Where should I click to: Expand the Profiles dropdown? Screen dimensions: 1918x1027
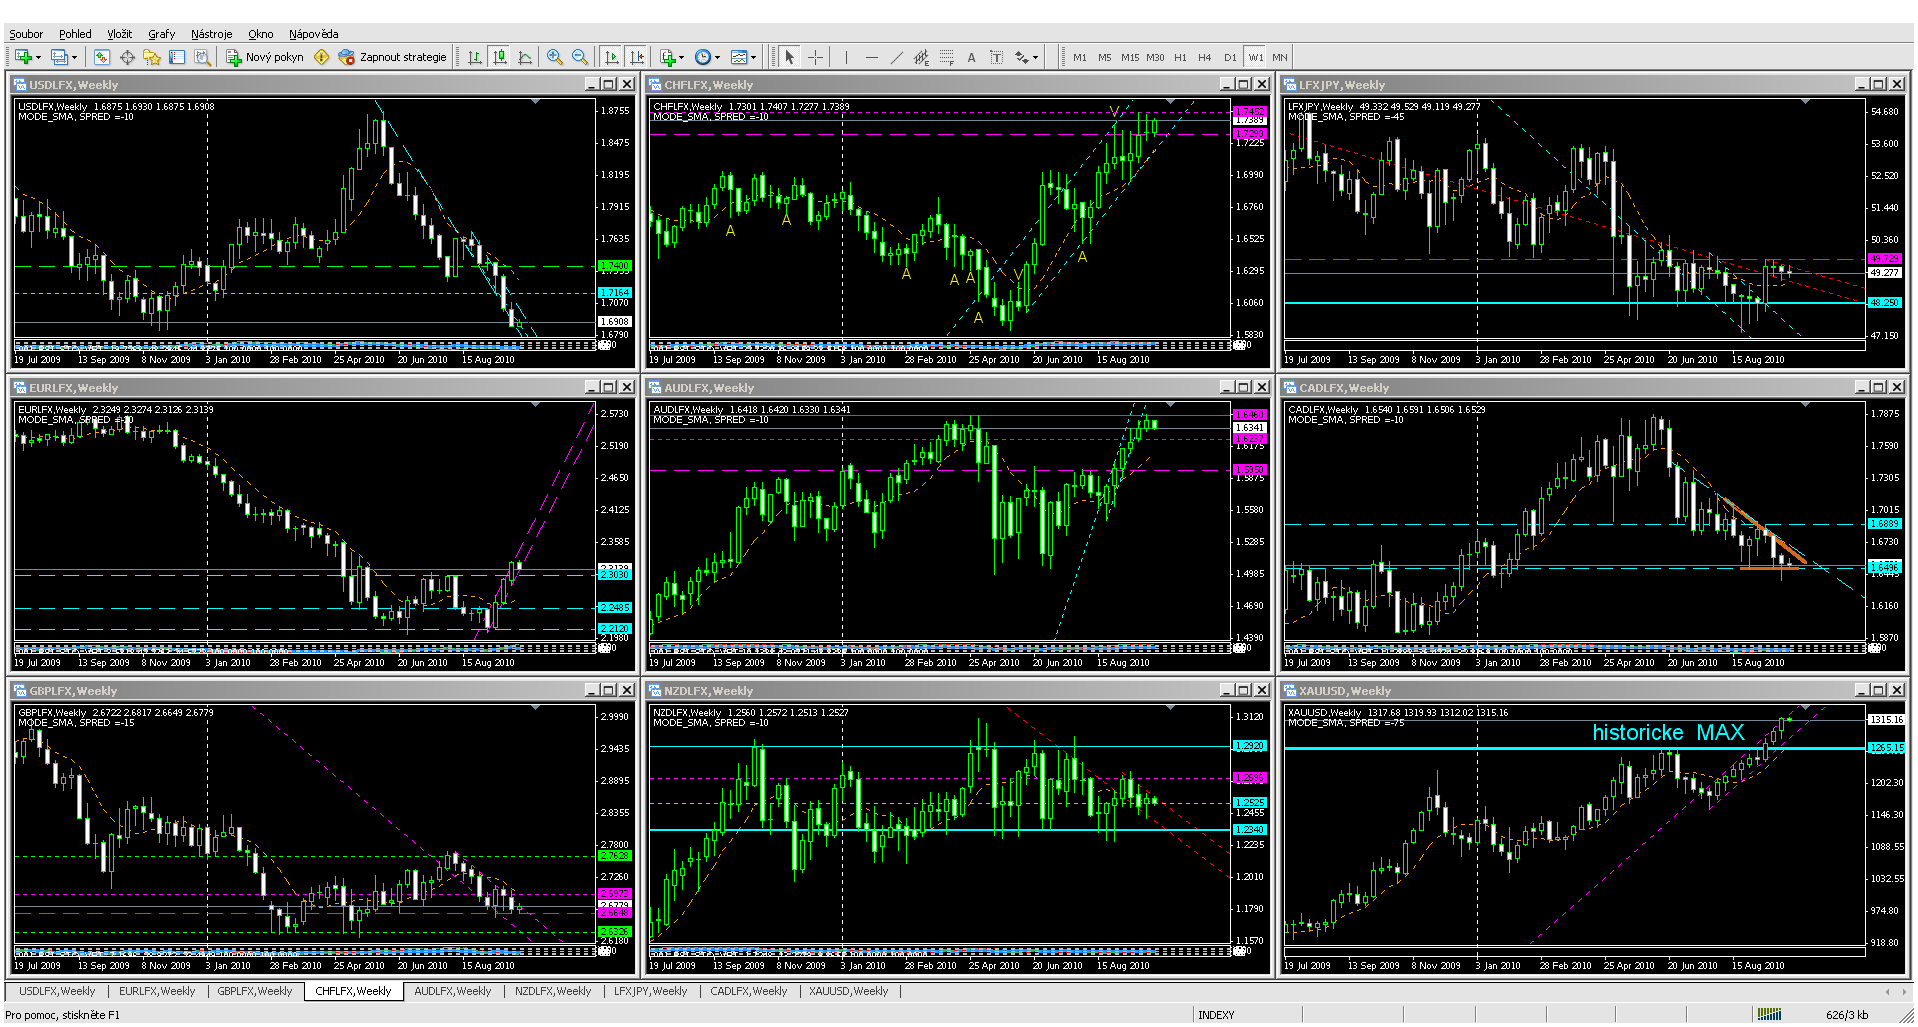[74, 57]
